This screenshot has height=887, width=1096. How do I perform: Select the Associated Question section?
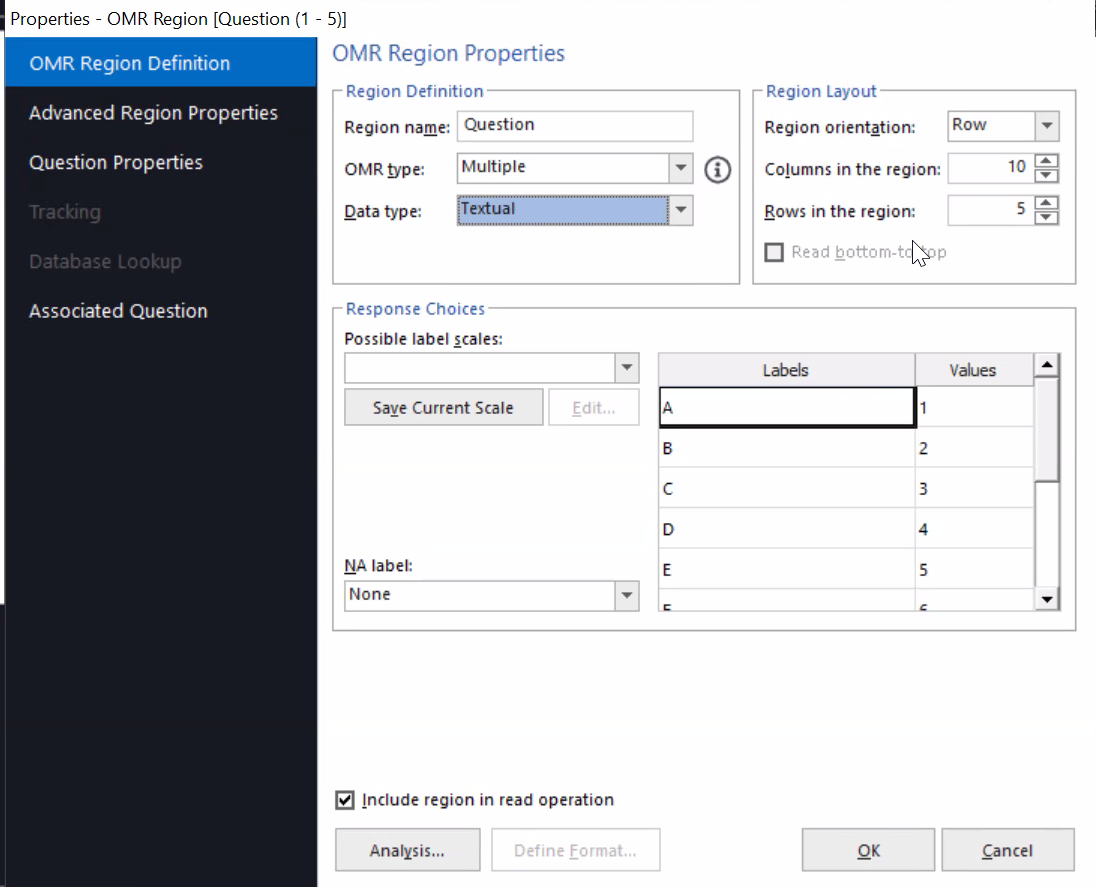(x=118, y=310)
